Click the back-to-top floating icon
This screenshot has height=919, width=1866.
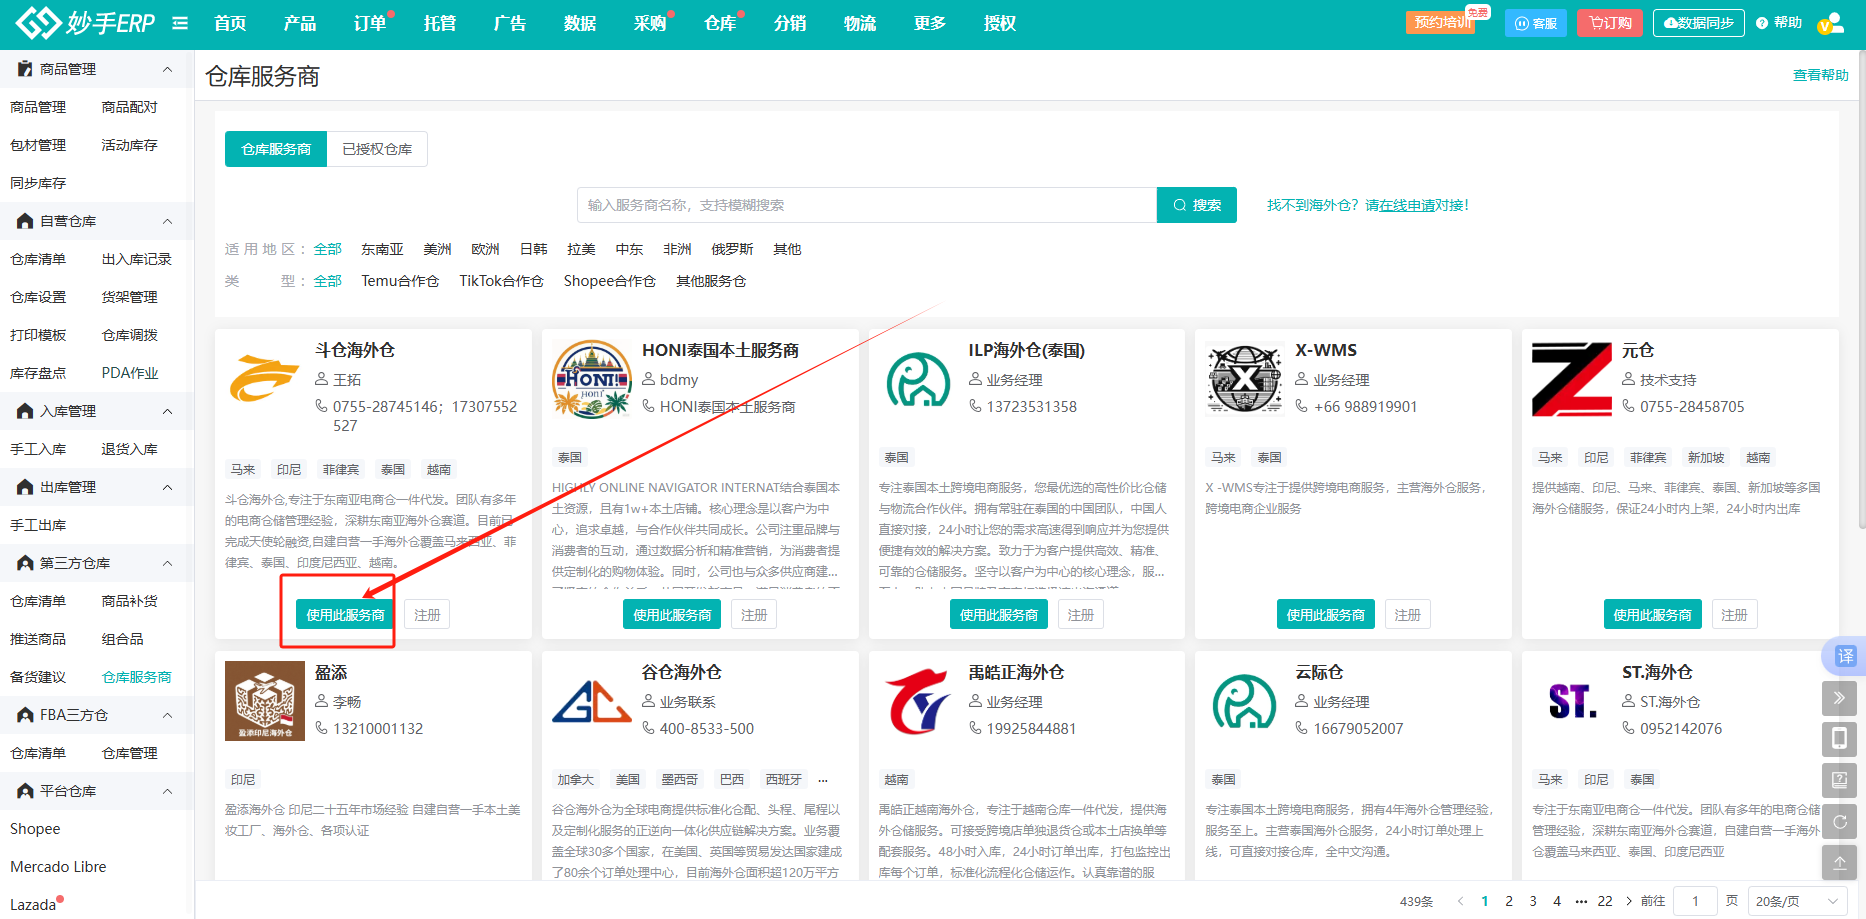tap(1839, 862)
